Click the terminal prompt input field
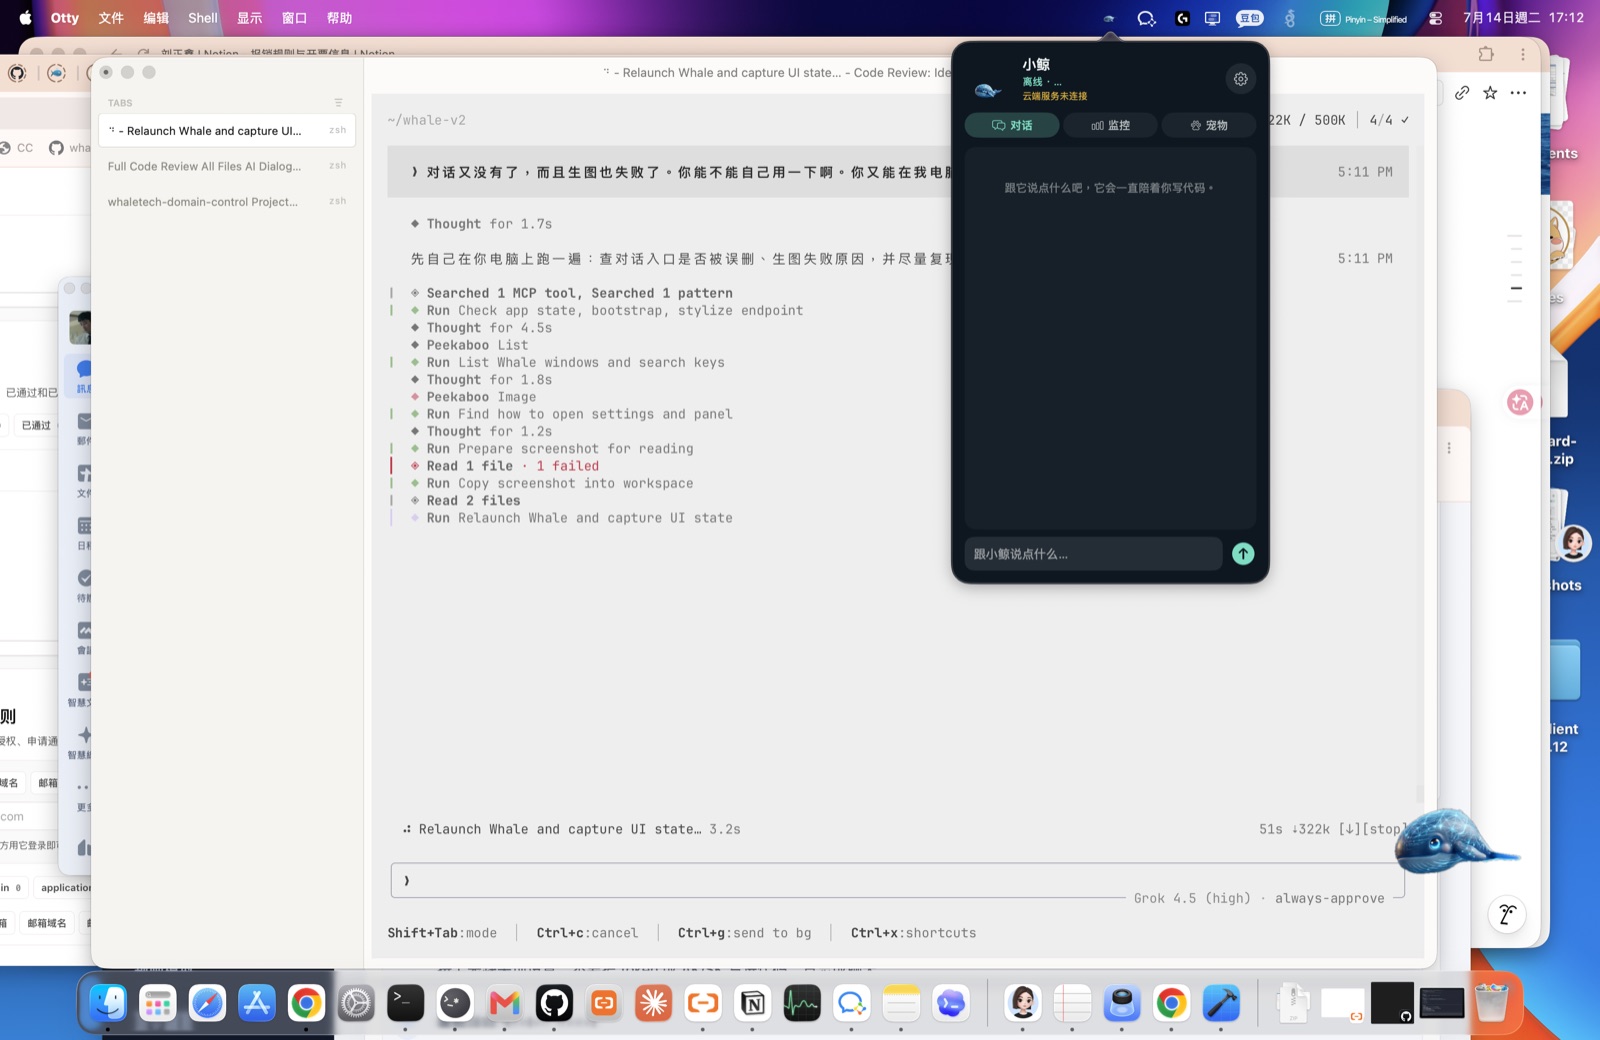This screenshot has height=1040, width=1600. pyautogui.click(x=897, y=881)
